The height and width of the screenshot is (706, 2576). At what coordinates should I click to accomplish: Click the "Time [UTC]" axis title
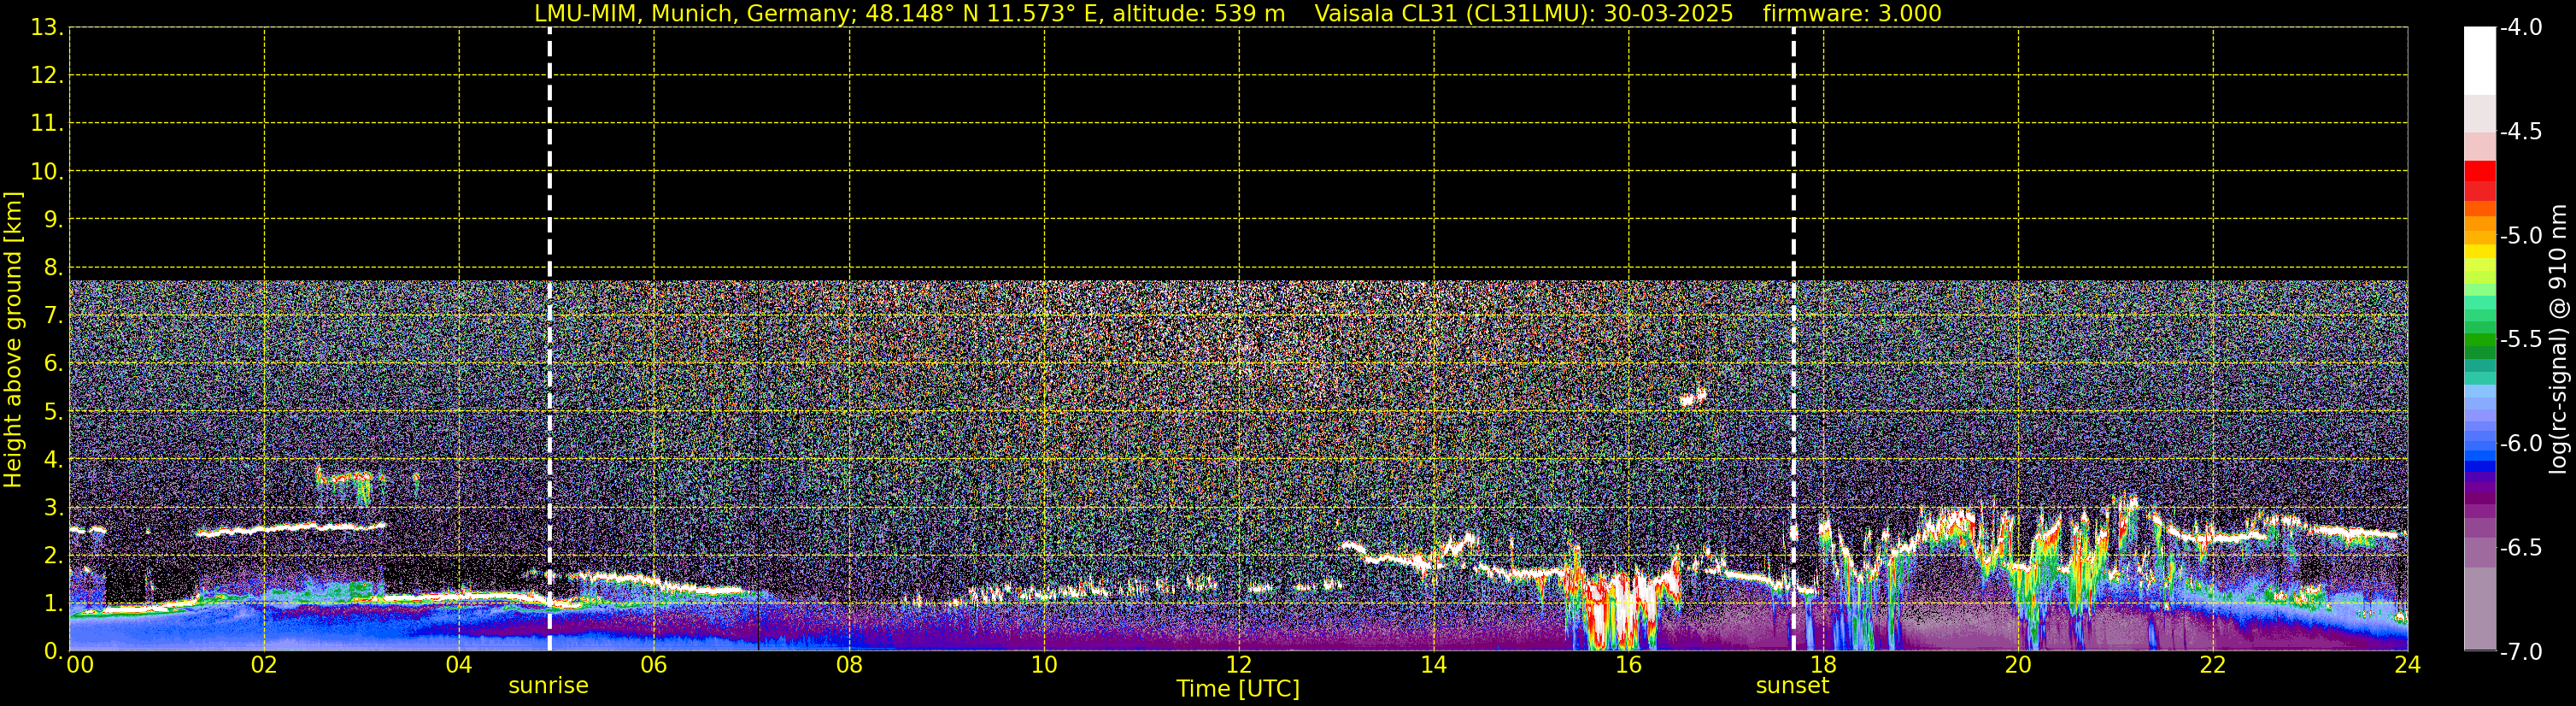click(x=1238, y=689)
